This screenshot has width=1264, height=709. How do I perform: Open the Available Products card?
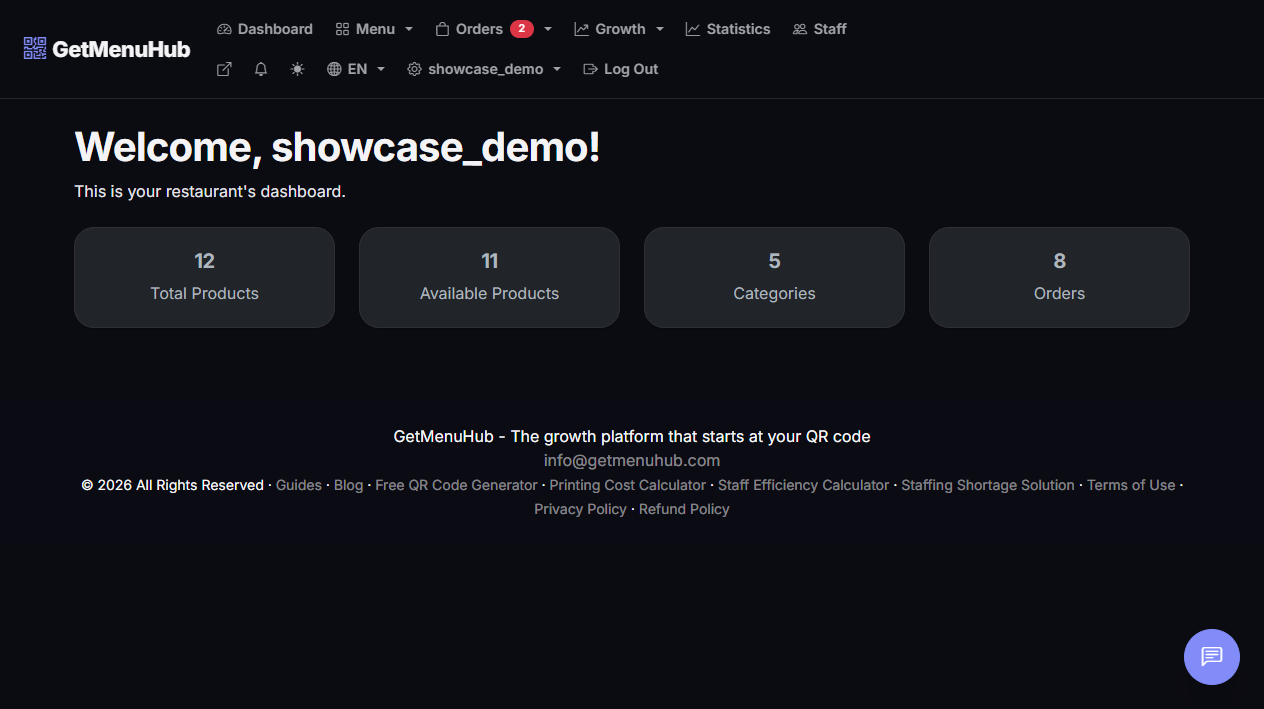point(489,277)
